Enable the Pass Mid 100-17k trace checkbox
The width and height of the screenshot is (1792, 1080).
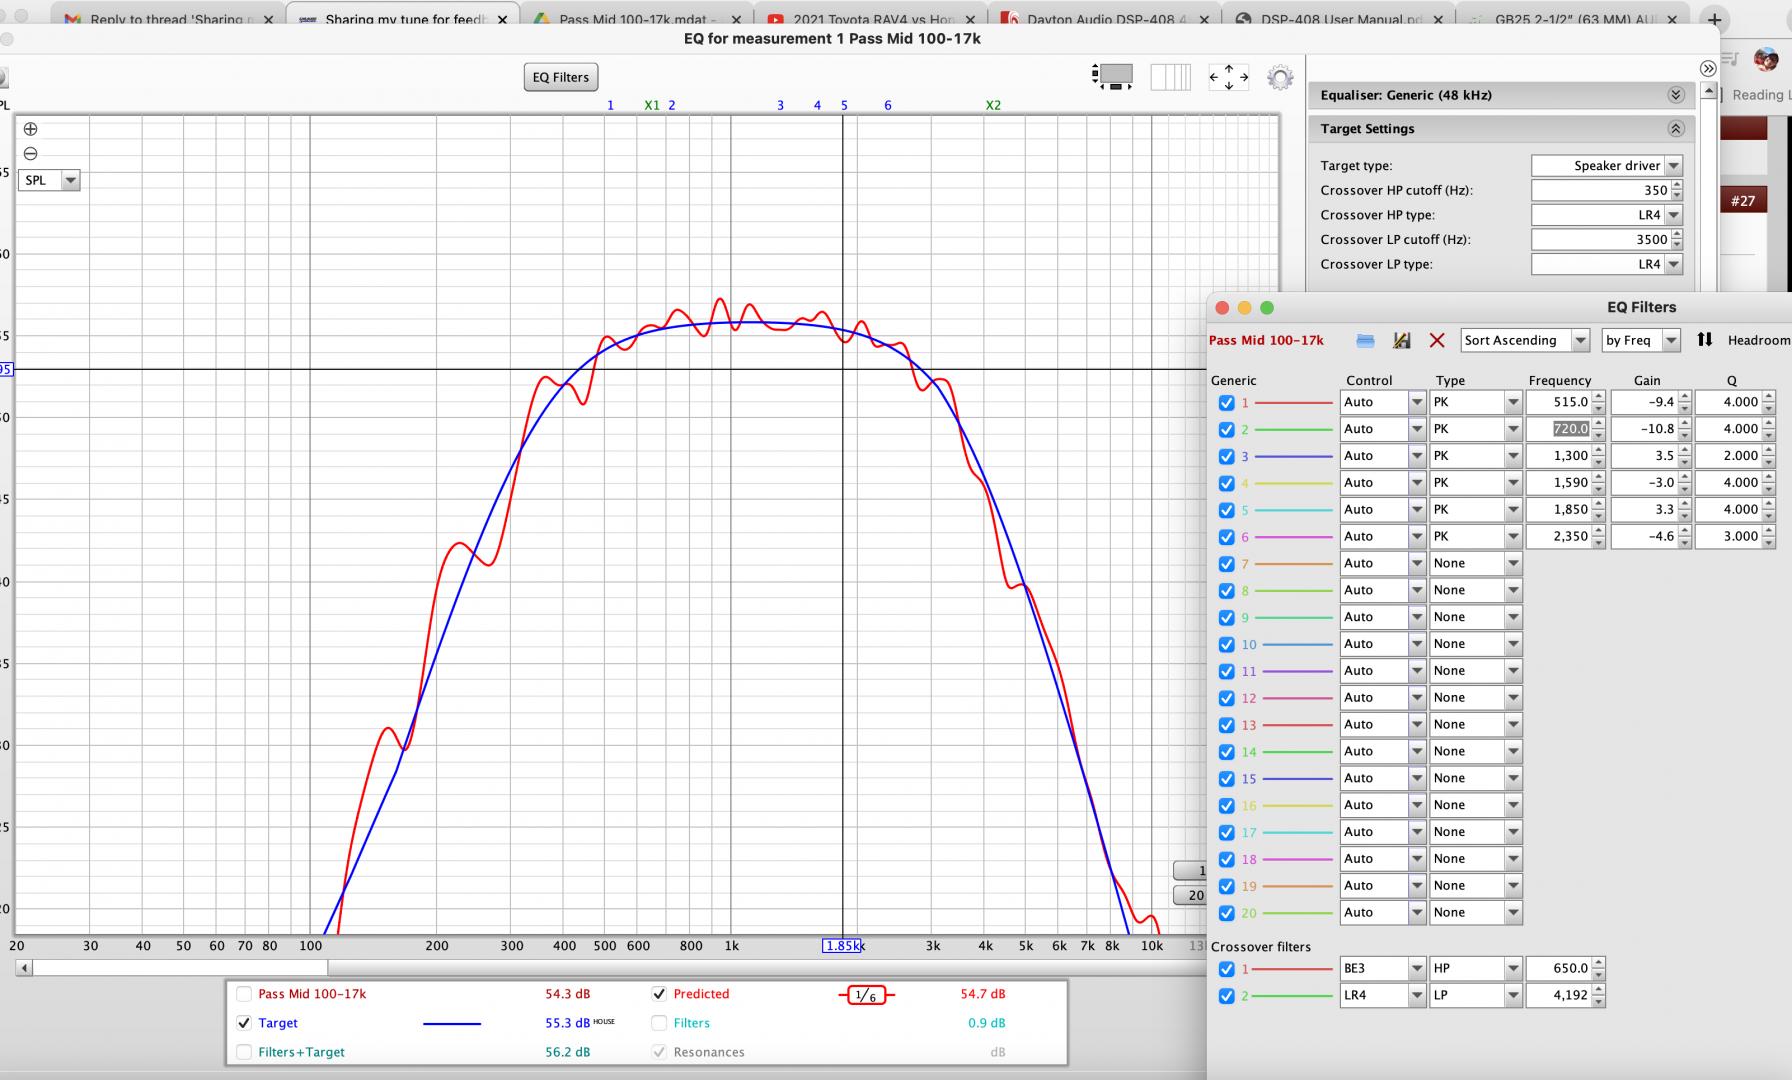pos(244,994)
